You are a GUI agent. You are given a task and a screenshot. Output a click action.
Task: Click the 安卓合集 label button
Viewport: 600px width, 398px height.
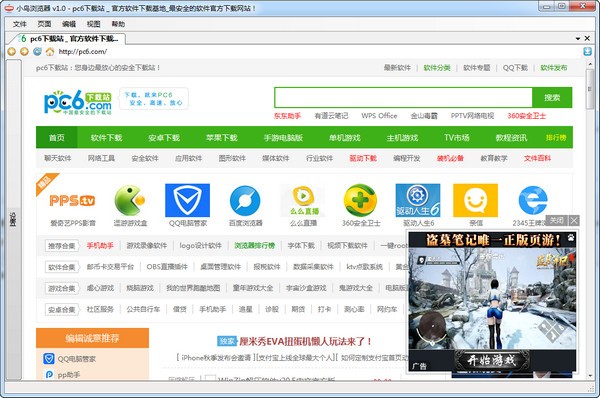click(x=62, y=309)
